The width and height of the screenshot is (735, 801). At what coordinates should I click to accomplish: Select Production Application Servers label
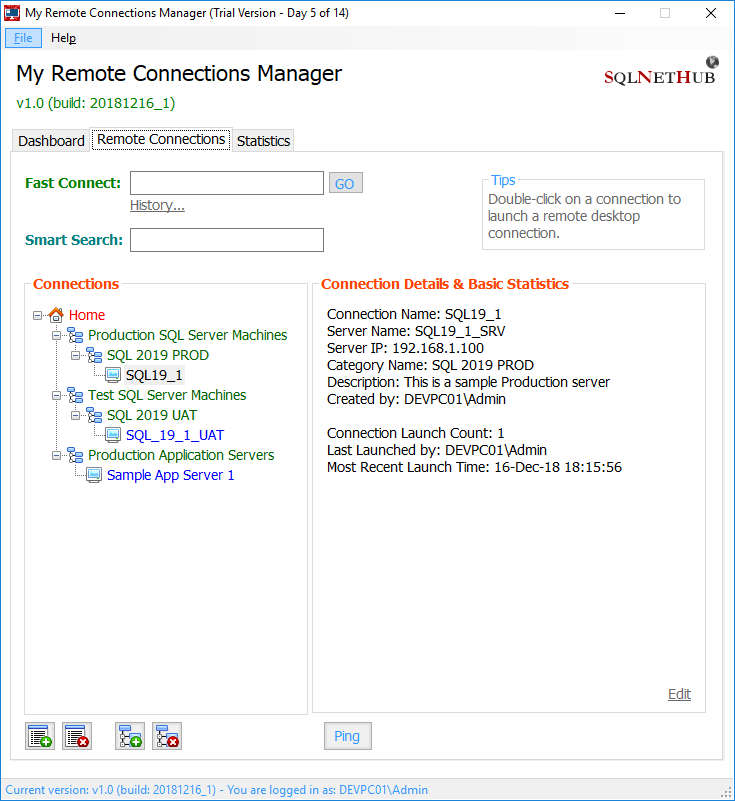point(181,455)
